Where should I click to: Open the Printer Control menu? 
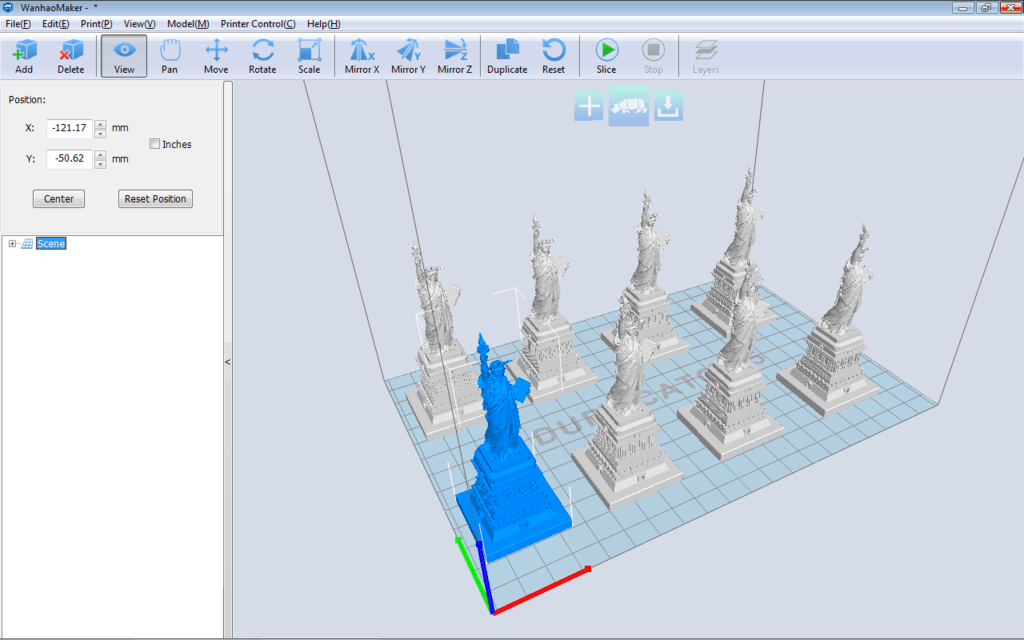[258, 24]
